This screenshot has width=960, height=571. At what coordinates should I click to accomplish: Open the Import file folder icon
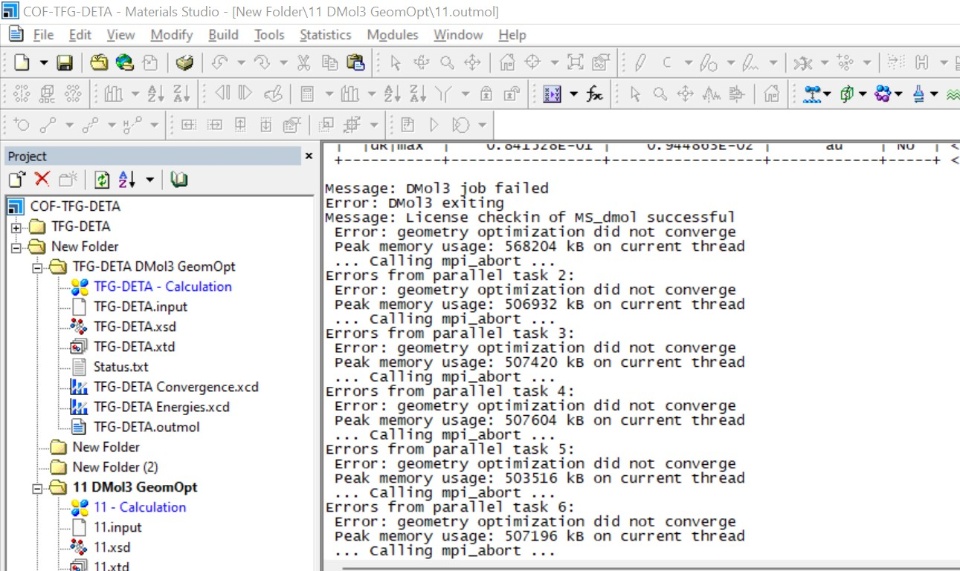click(x=99, y=62)
